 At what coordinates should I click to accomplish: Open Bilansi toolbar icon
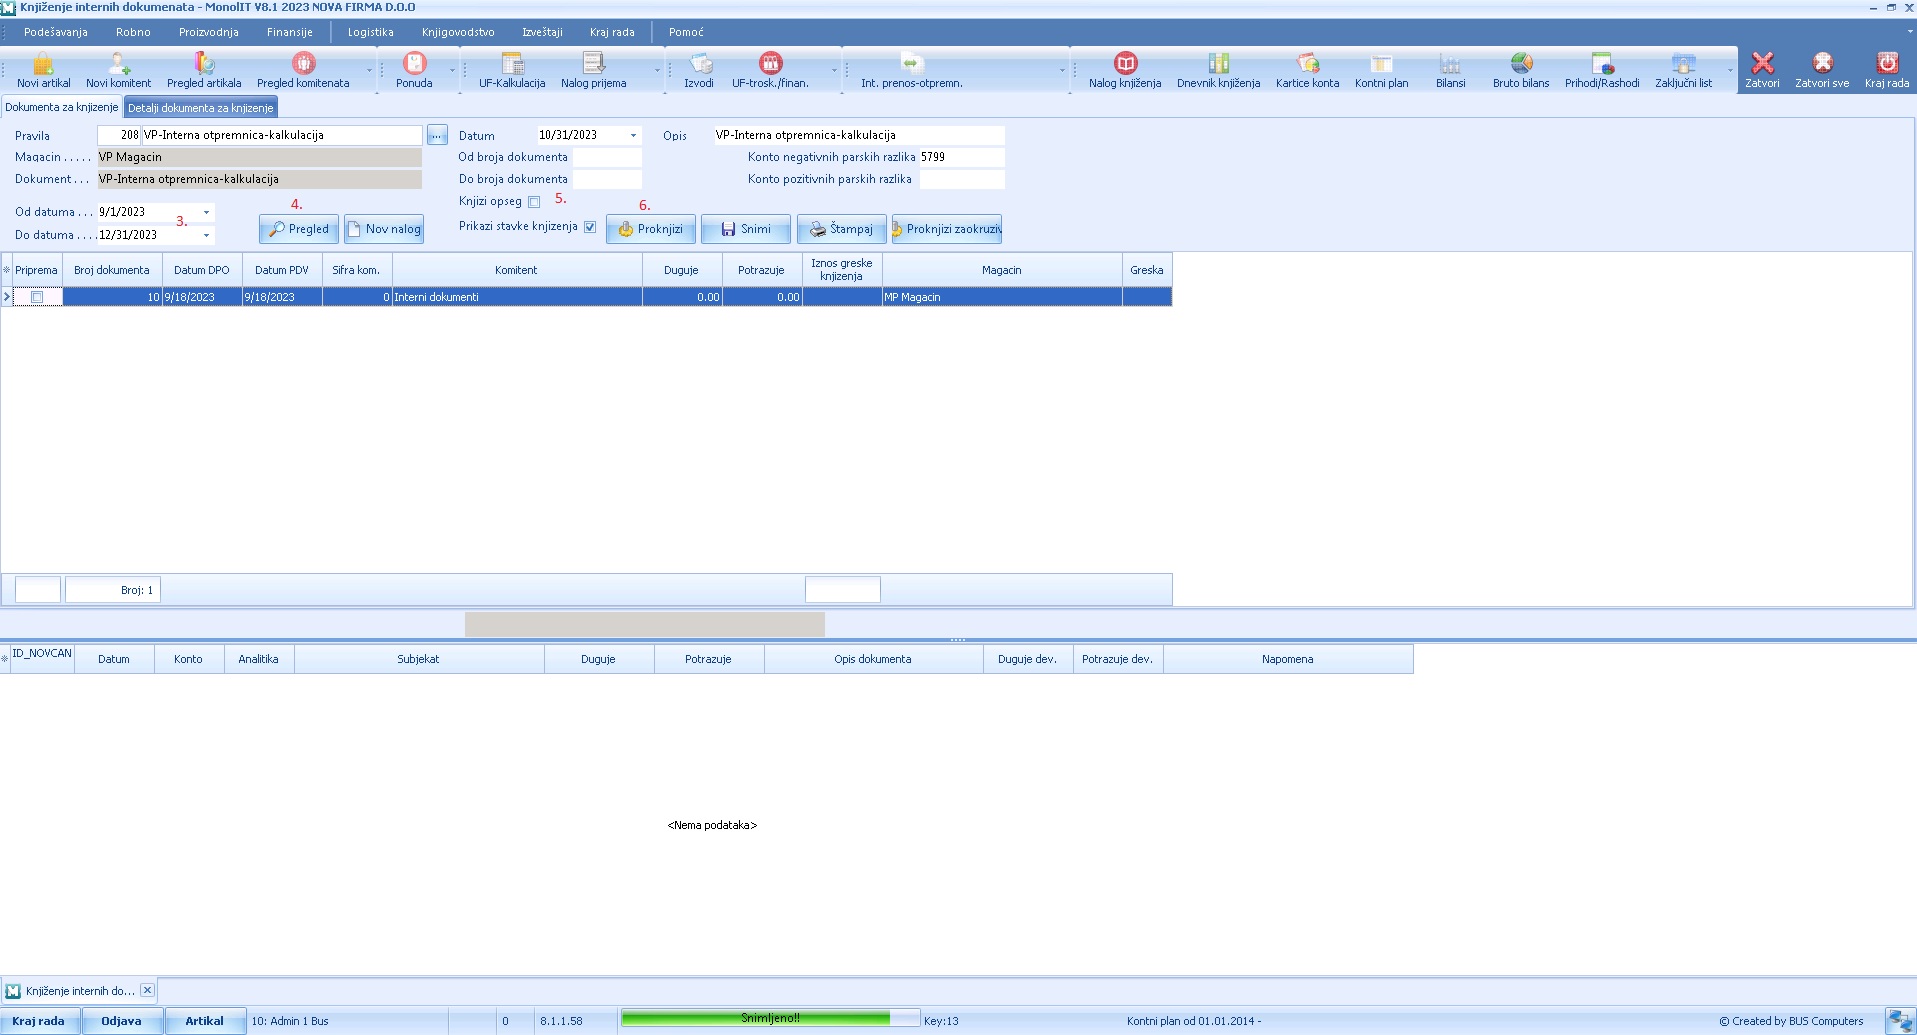click(x=1450, y=70)
